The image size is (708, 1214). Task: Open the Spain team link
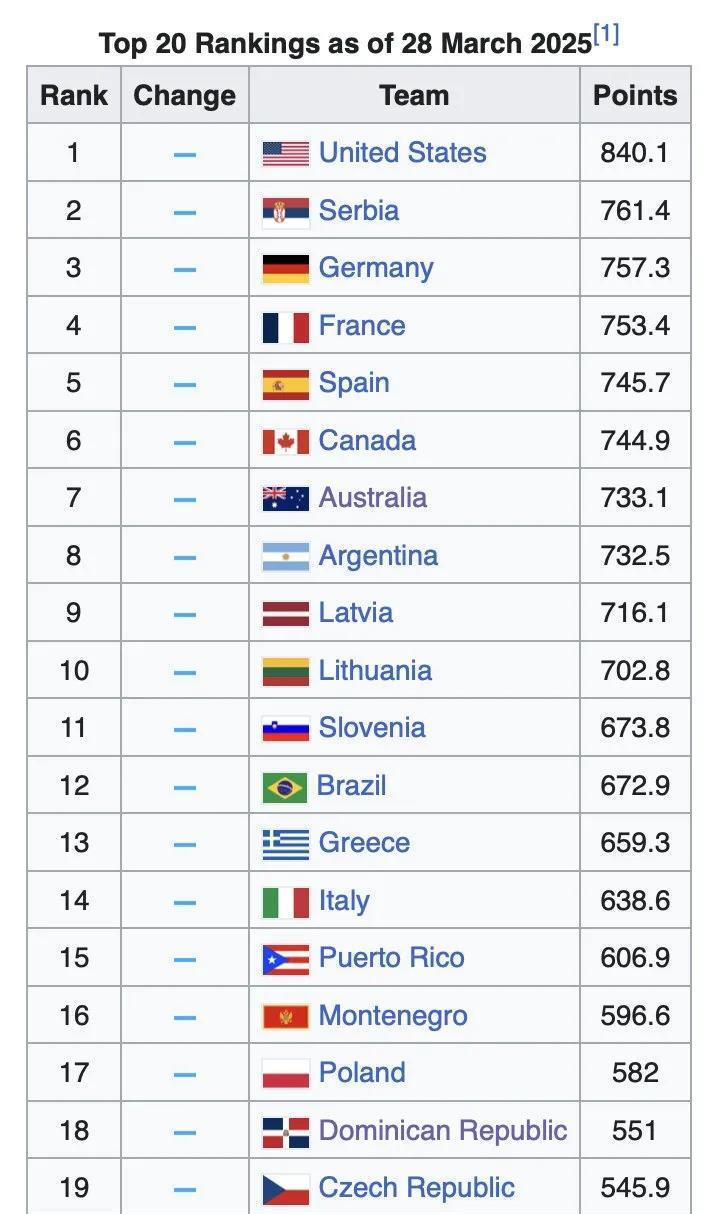353,383
